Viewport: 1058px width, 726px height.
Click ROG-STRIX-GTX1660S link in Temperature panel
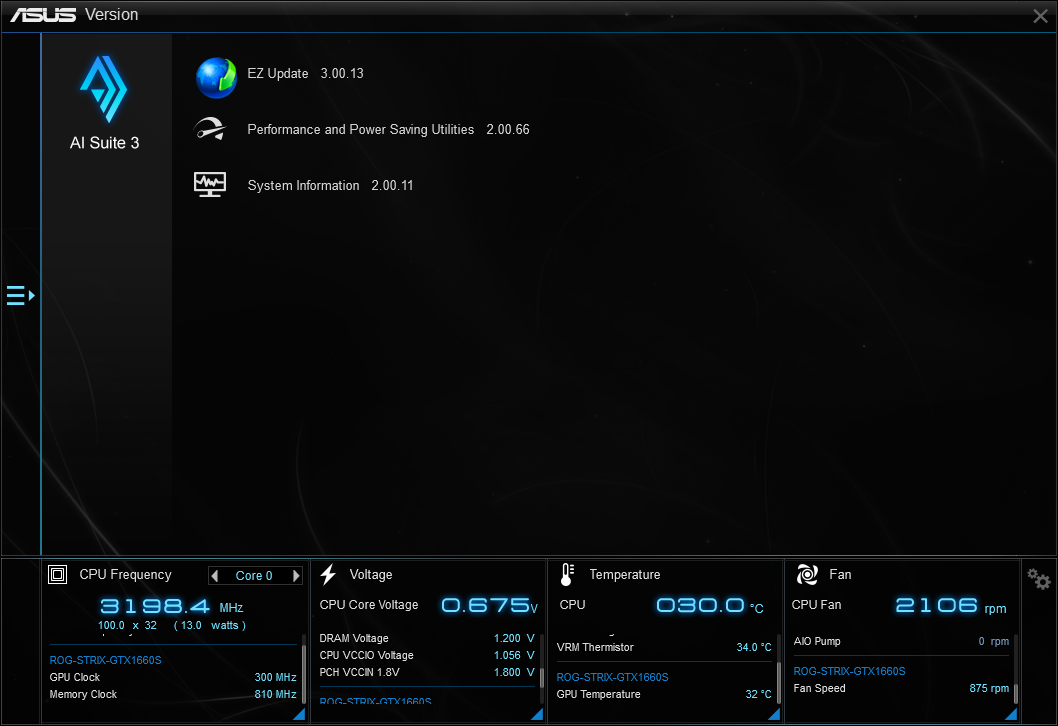612,677
